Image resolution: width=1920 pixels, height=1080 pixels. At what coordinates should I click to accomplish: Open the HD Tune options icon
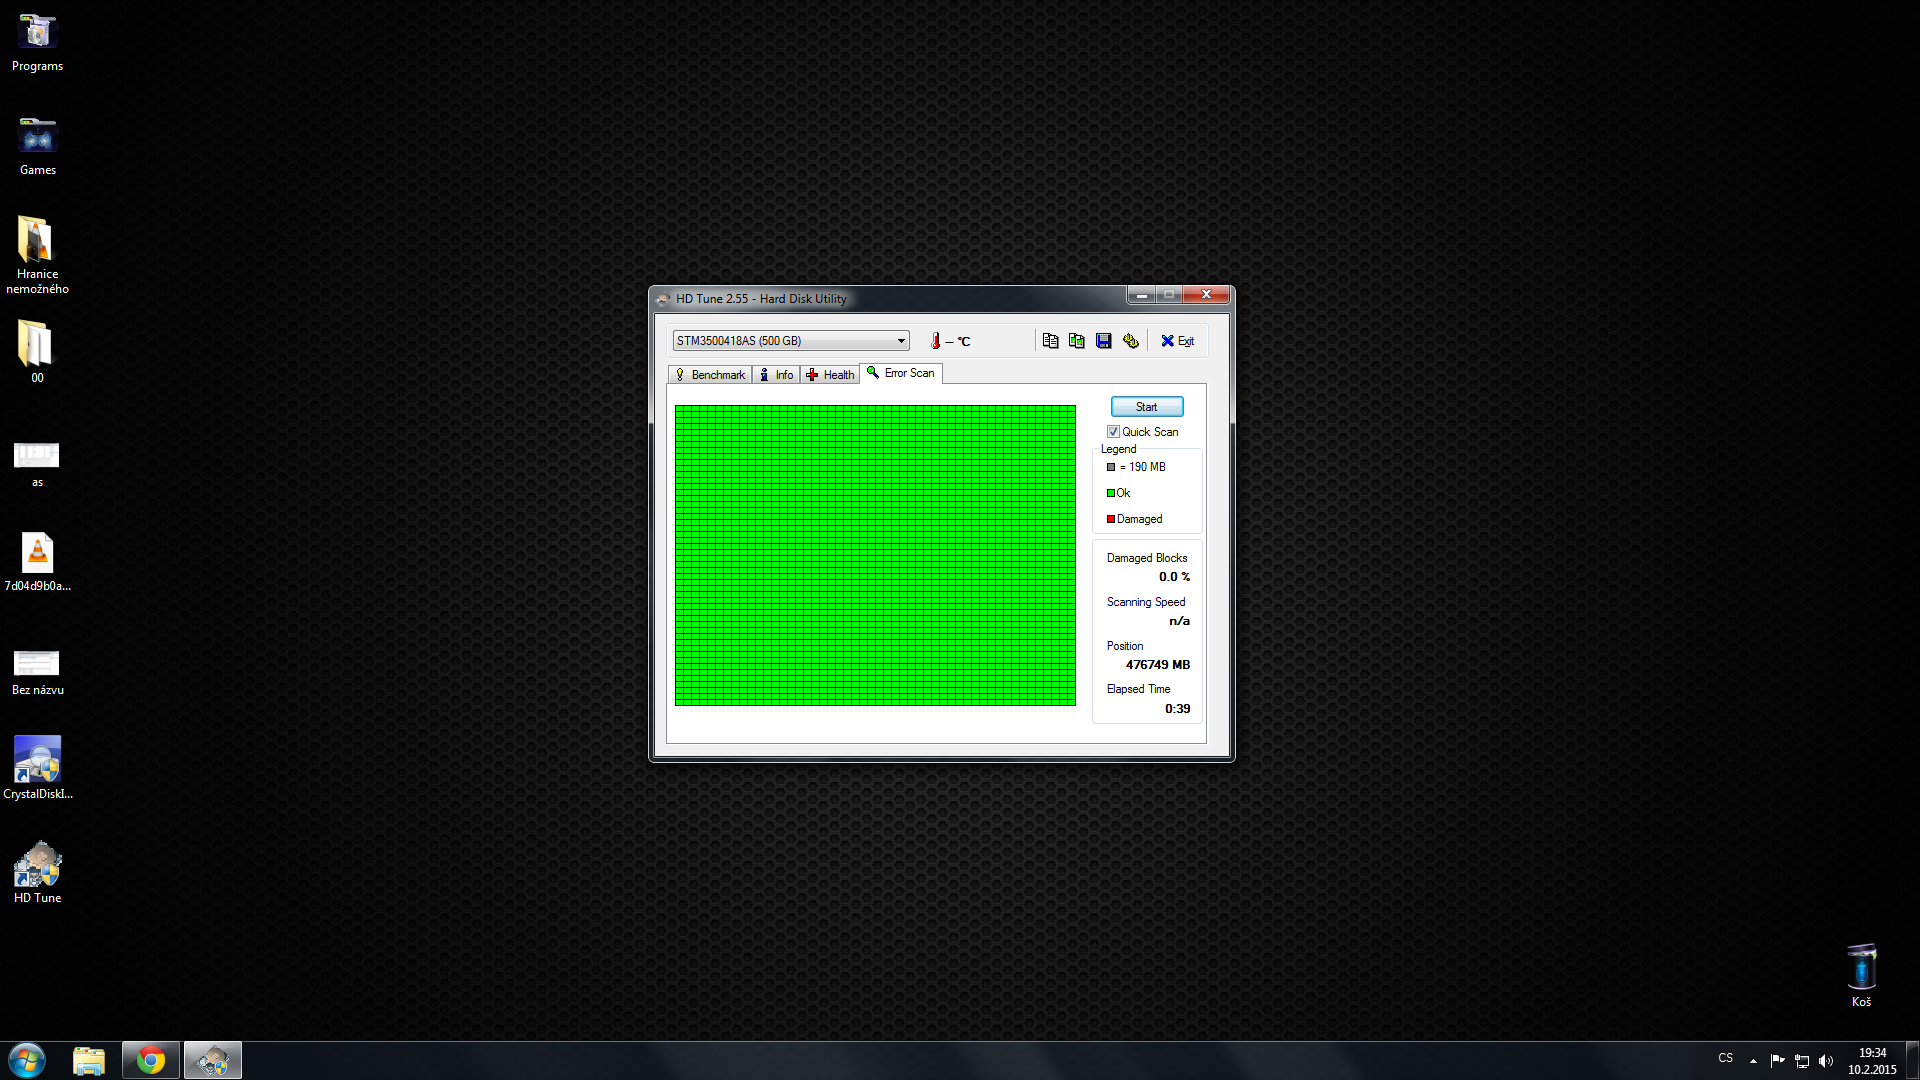1131,341
